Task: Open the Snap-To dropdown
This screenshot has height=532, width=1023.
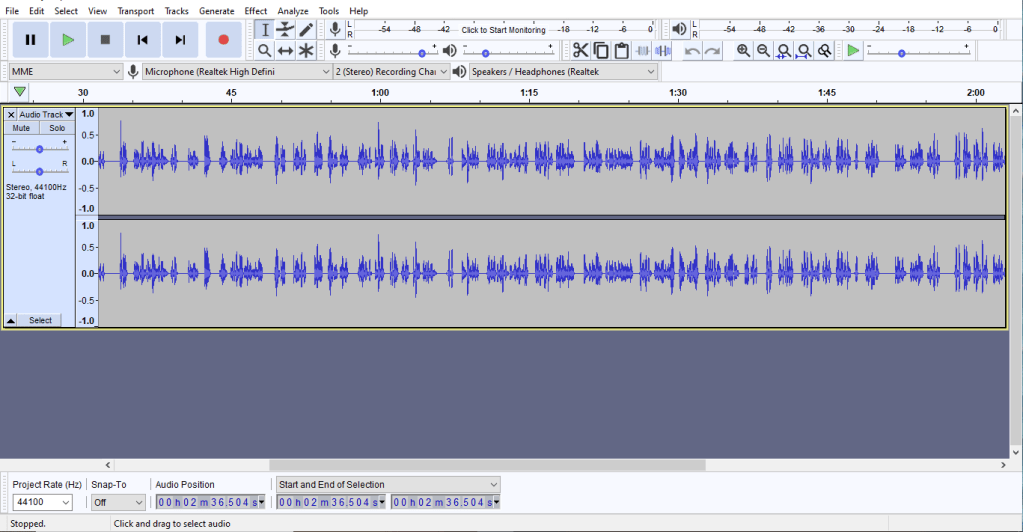Action: coord(119,502)
